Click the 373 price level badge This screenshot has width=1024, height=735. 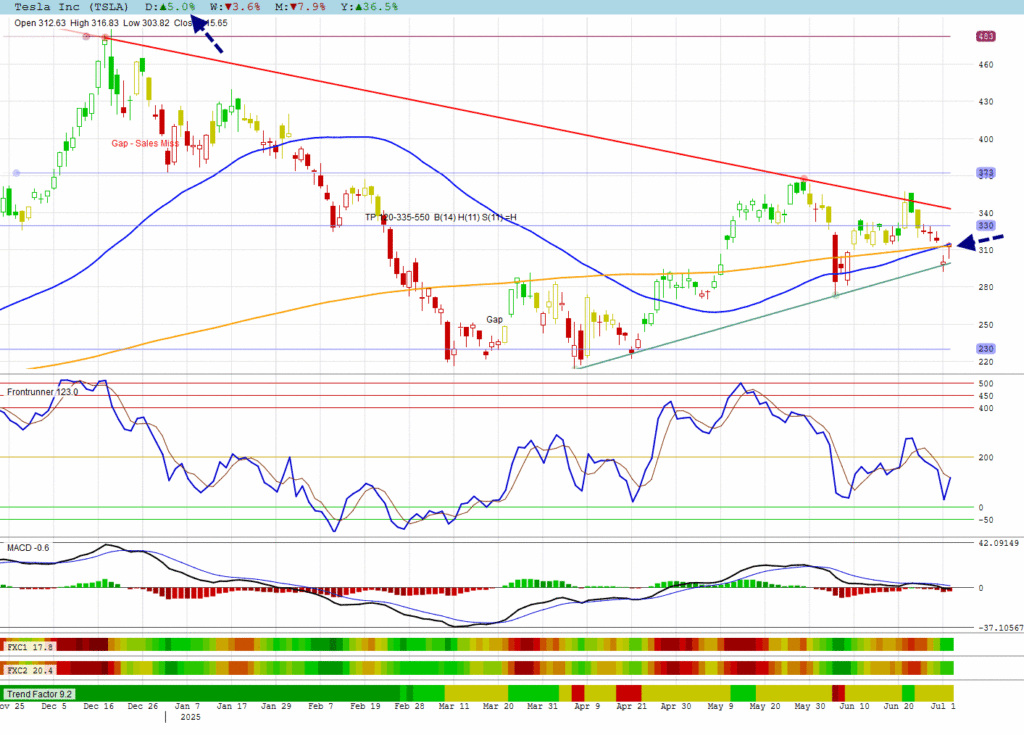[x=985, y=173]
